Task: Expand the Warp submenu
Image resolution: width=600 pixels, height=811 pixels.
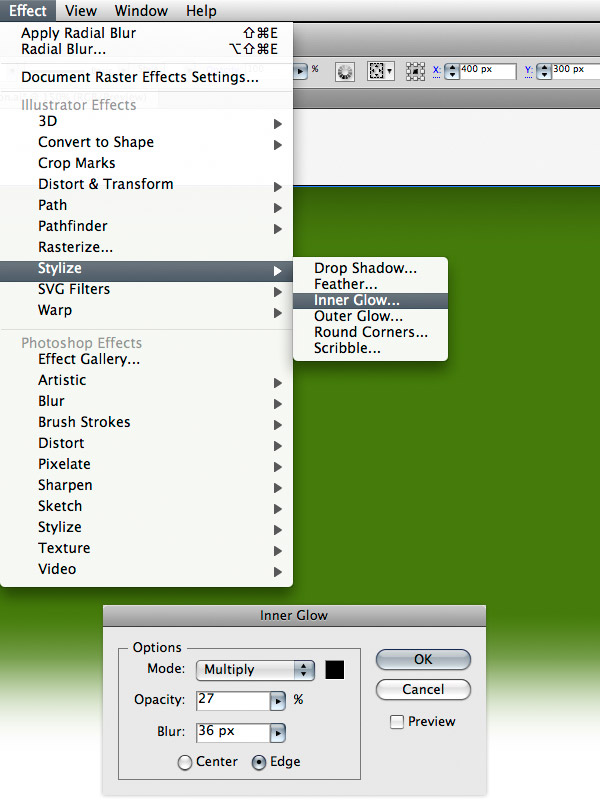Action: coord(146,310)
